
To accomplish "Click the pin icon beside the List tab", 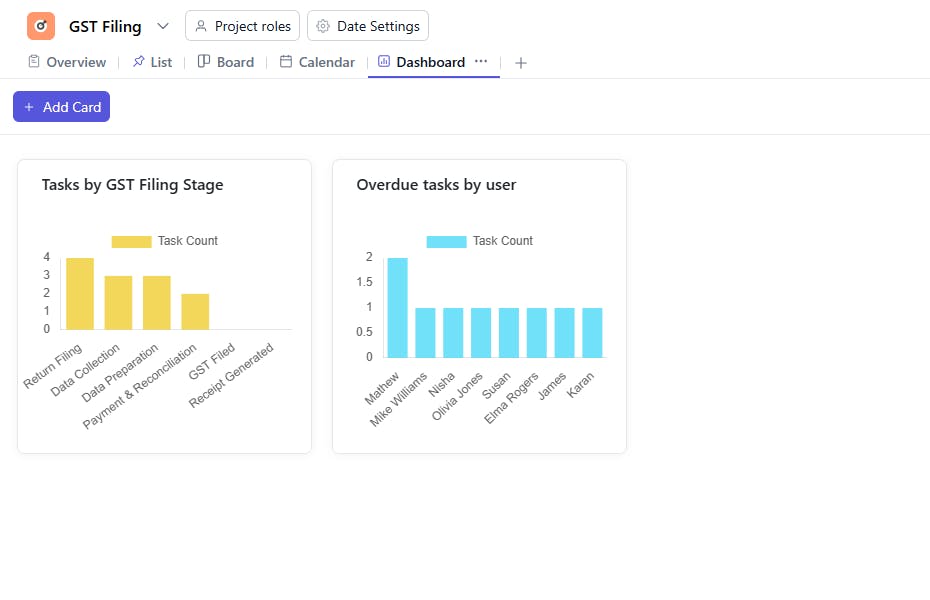I will [138, 62].
